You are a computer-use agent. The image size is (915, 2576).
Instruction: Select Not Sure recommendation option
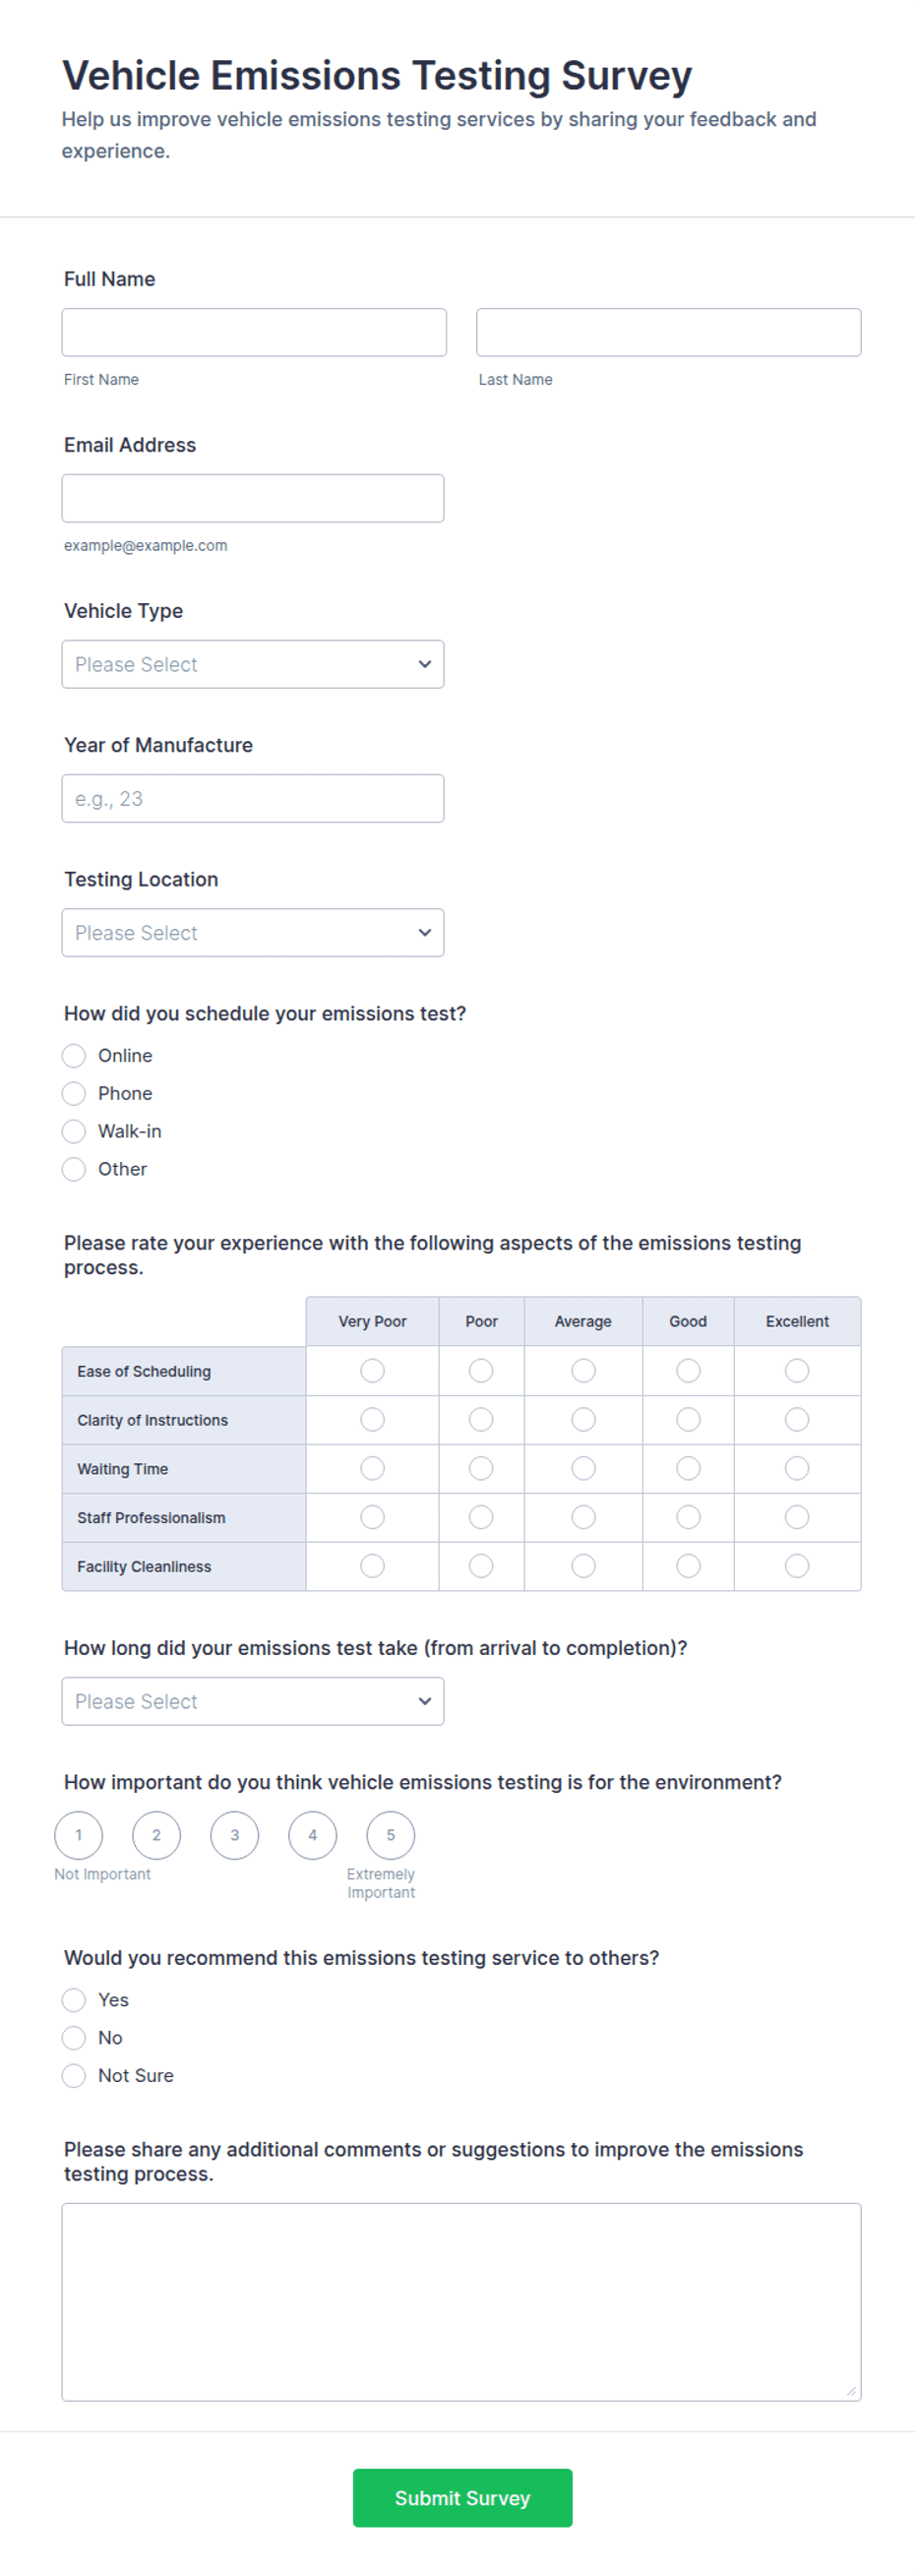pos(74,2075)
